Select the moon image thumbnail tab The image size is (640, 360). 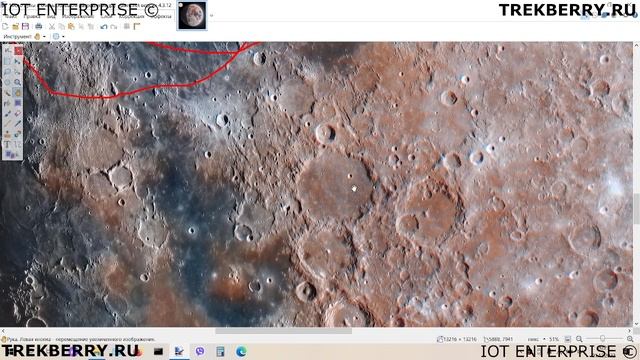(x=192, y=16)
